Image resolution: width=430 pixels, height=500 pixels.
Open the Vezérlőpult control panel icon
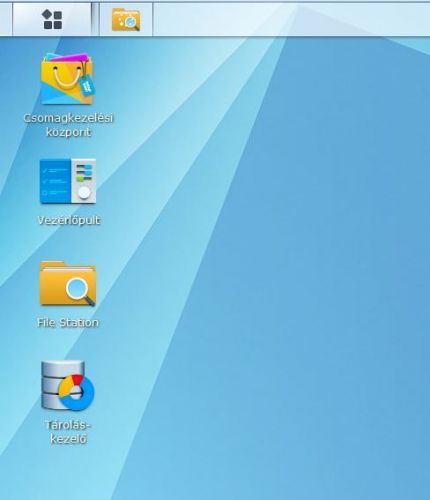point(68,181)
